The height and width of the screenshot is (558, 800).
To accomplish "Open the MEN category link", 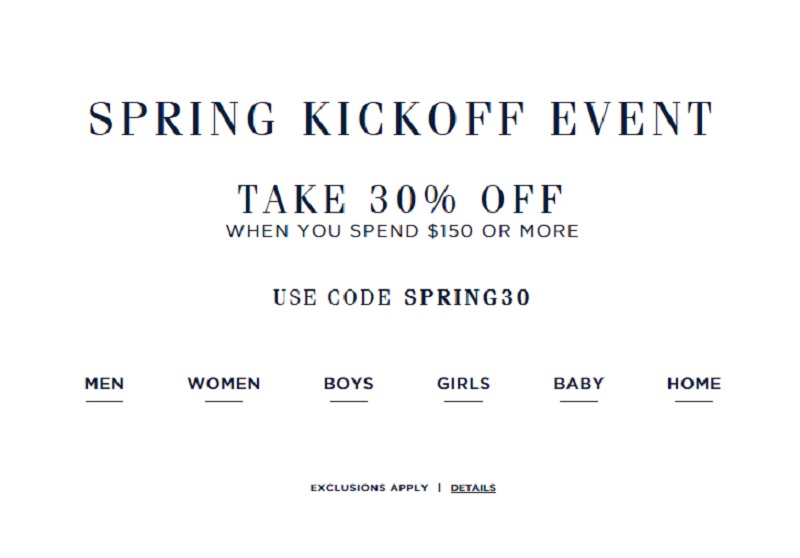I will pos(104,384).
